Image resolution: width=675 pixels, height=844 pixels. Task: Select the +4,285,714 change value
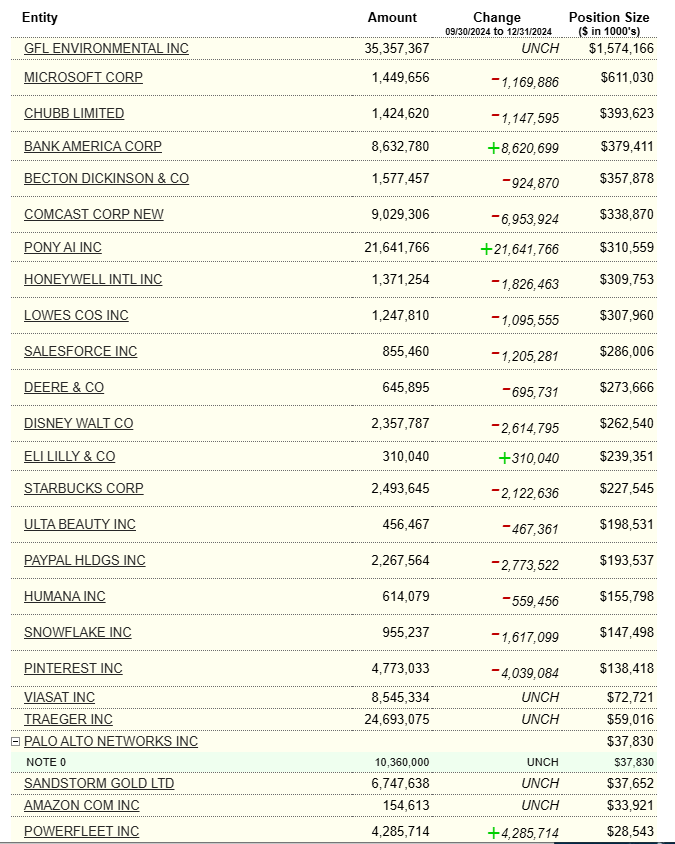tap(523, 833)
